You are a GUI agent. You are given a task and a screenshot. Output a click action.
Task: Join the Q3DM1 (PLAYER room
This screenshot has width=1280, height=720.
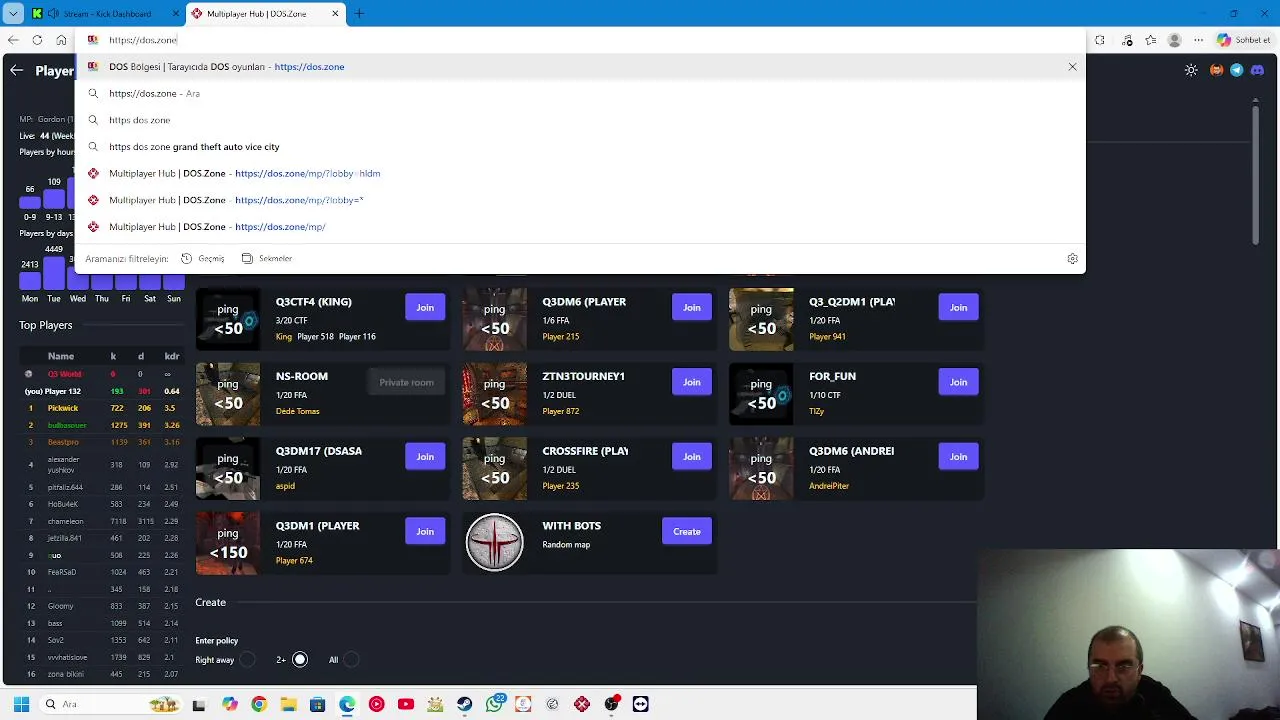click(425, 532)
